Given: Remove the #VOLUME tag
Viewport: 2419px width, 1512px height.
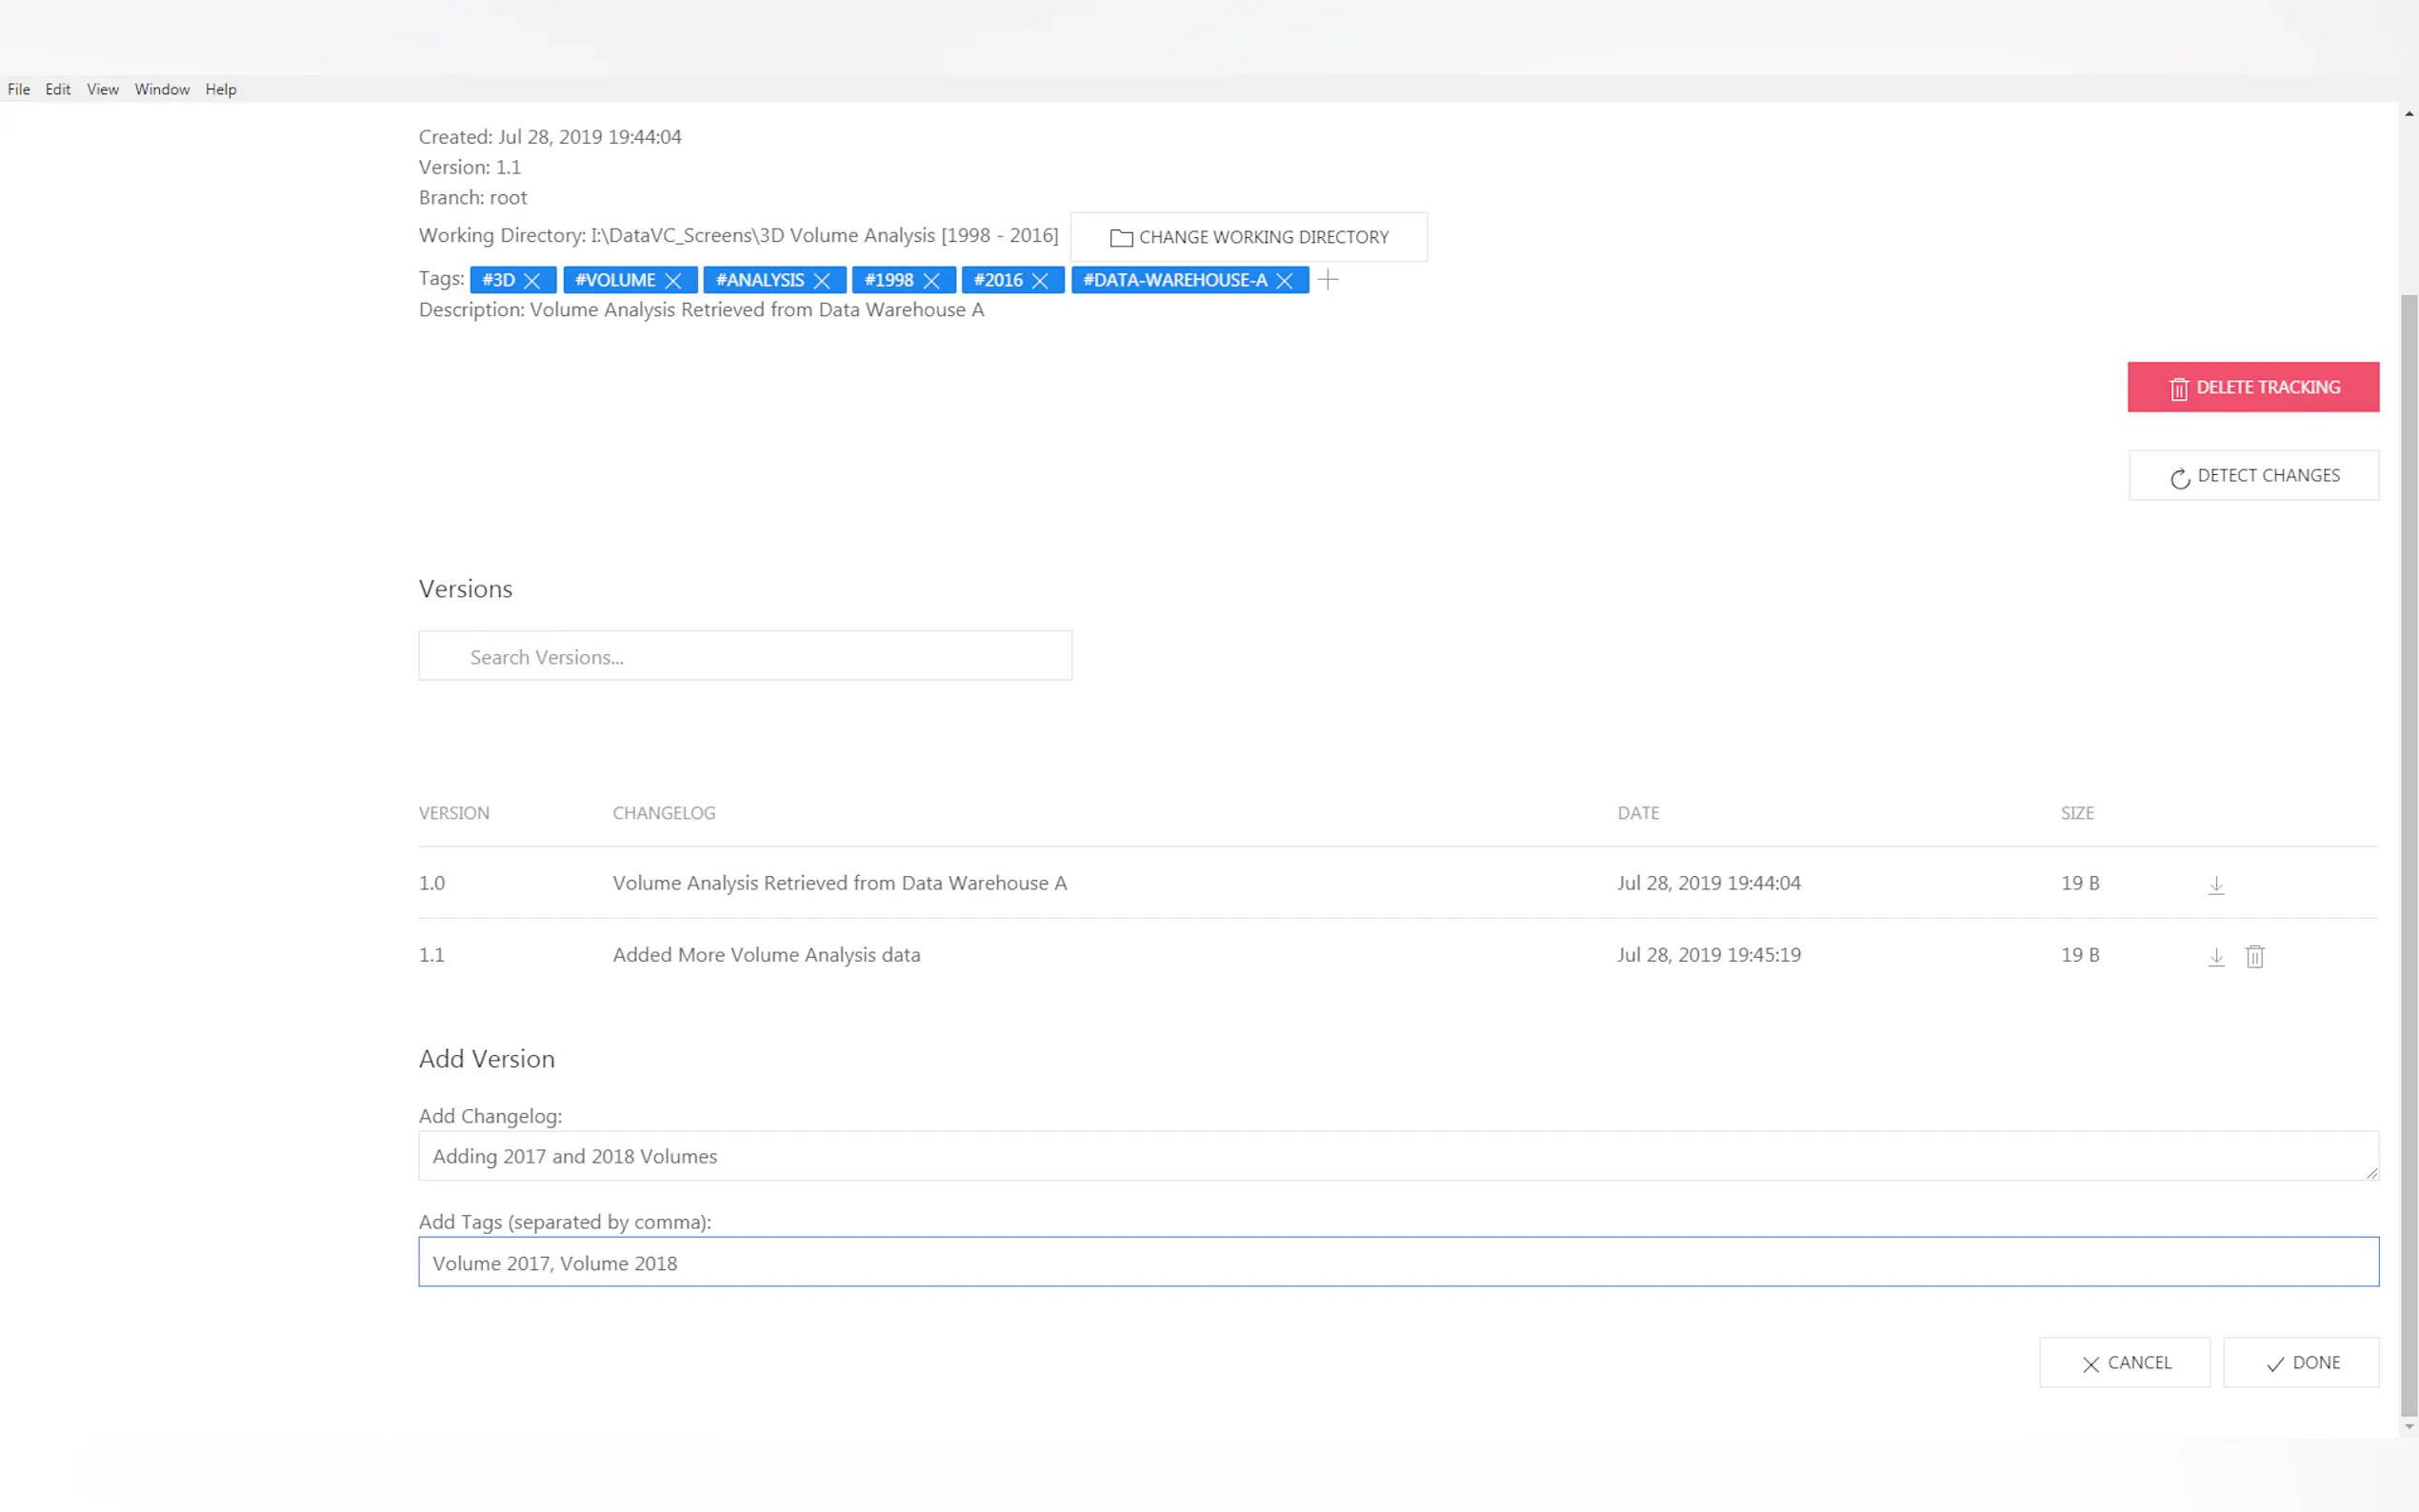Looking at the screenshot, I should [673, 281].
